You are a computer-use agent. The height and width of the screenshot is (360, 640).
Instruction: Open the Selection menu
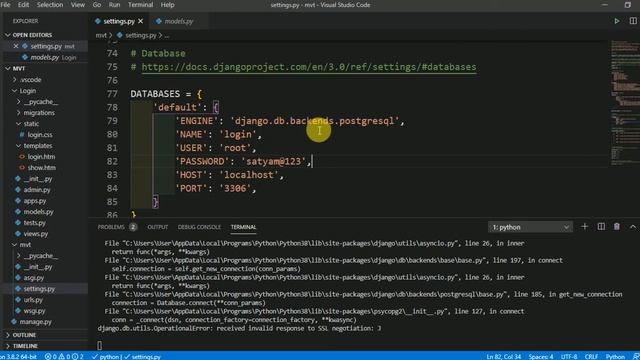[50, 5]
